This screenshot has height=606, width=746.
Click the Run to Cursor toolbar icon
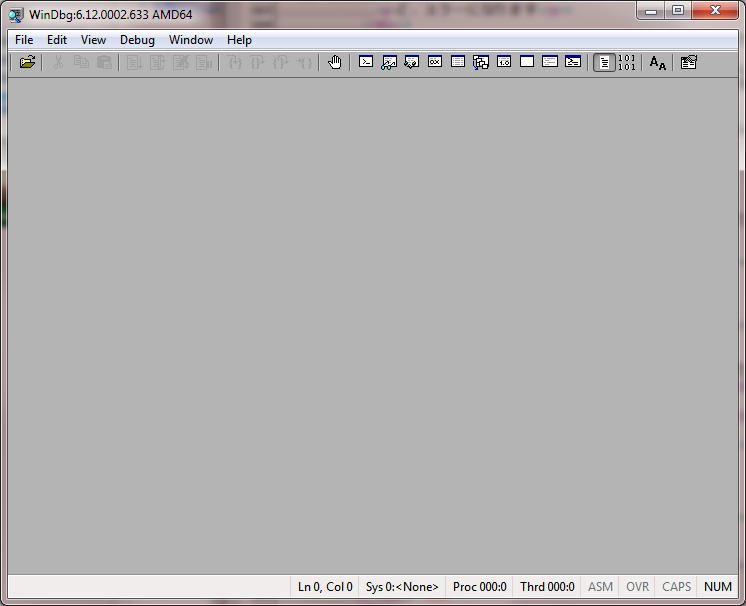304,62
